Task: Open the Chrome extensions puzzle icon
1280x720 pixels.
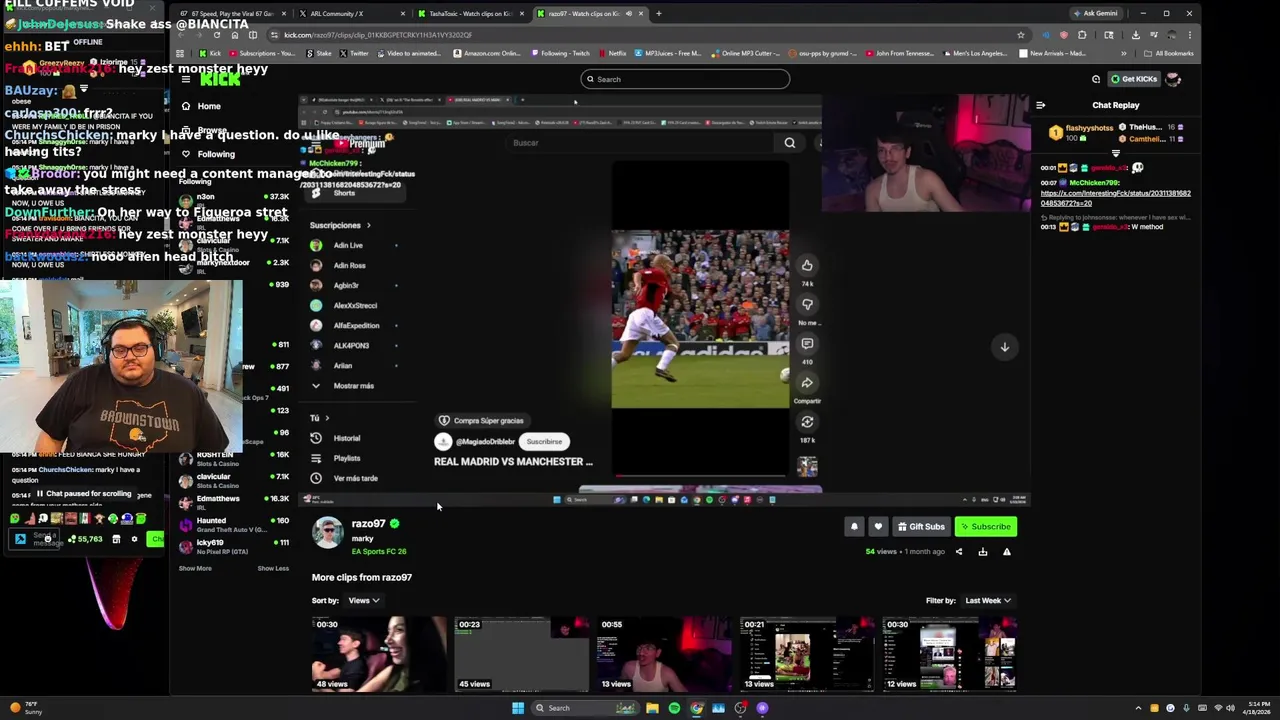Action: pyautogui.click(x=1082, y=35)
